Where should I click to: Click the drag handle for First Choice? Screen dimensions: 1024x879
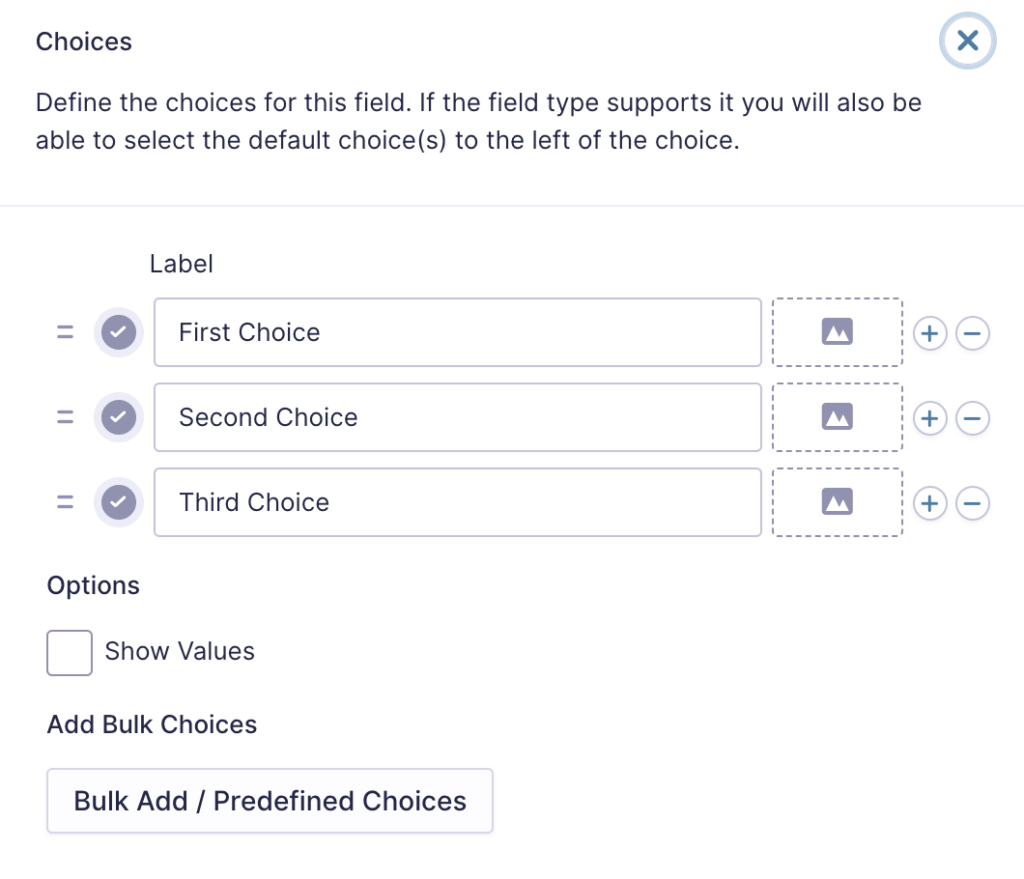pos(65,332)
